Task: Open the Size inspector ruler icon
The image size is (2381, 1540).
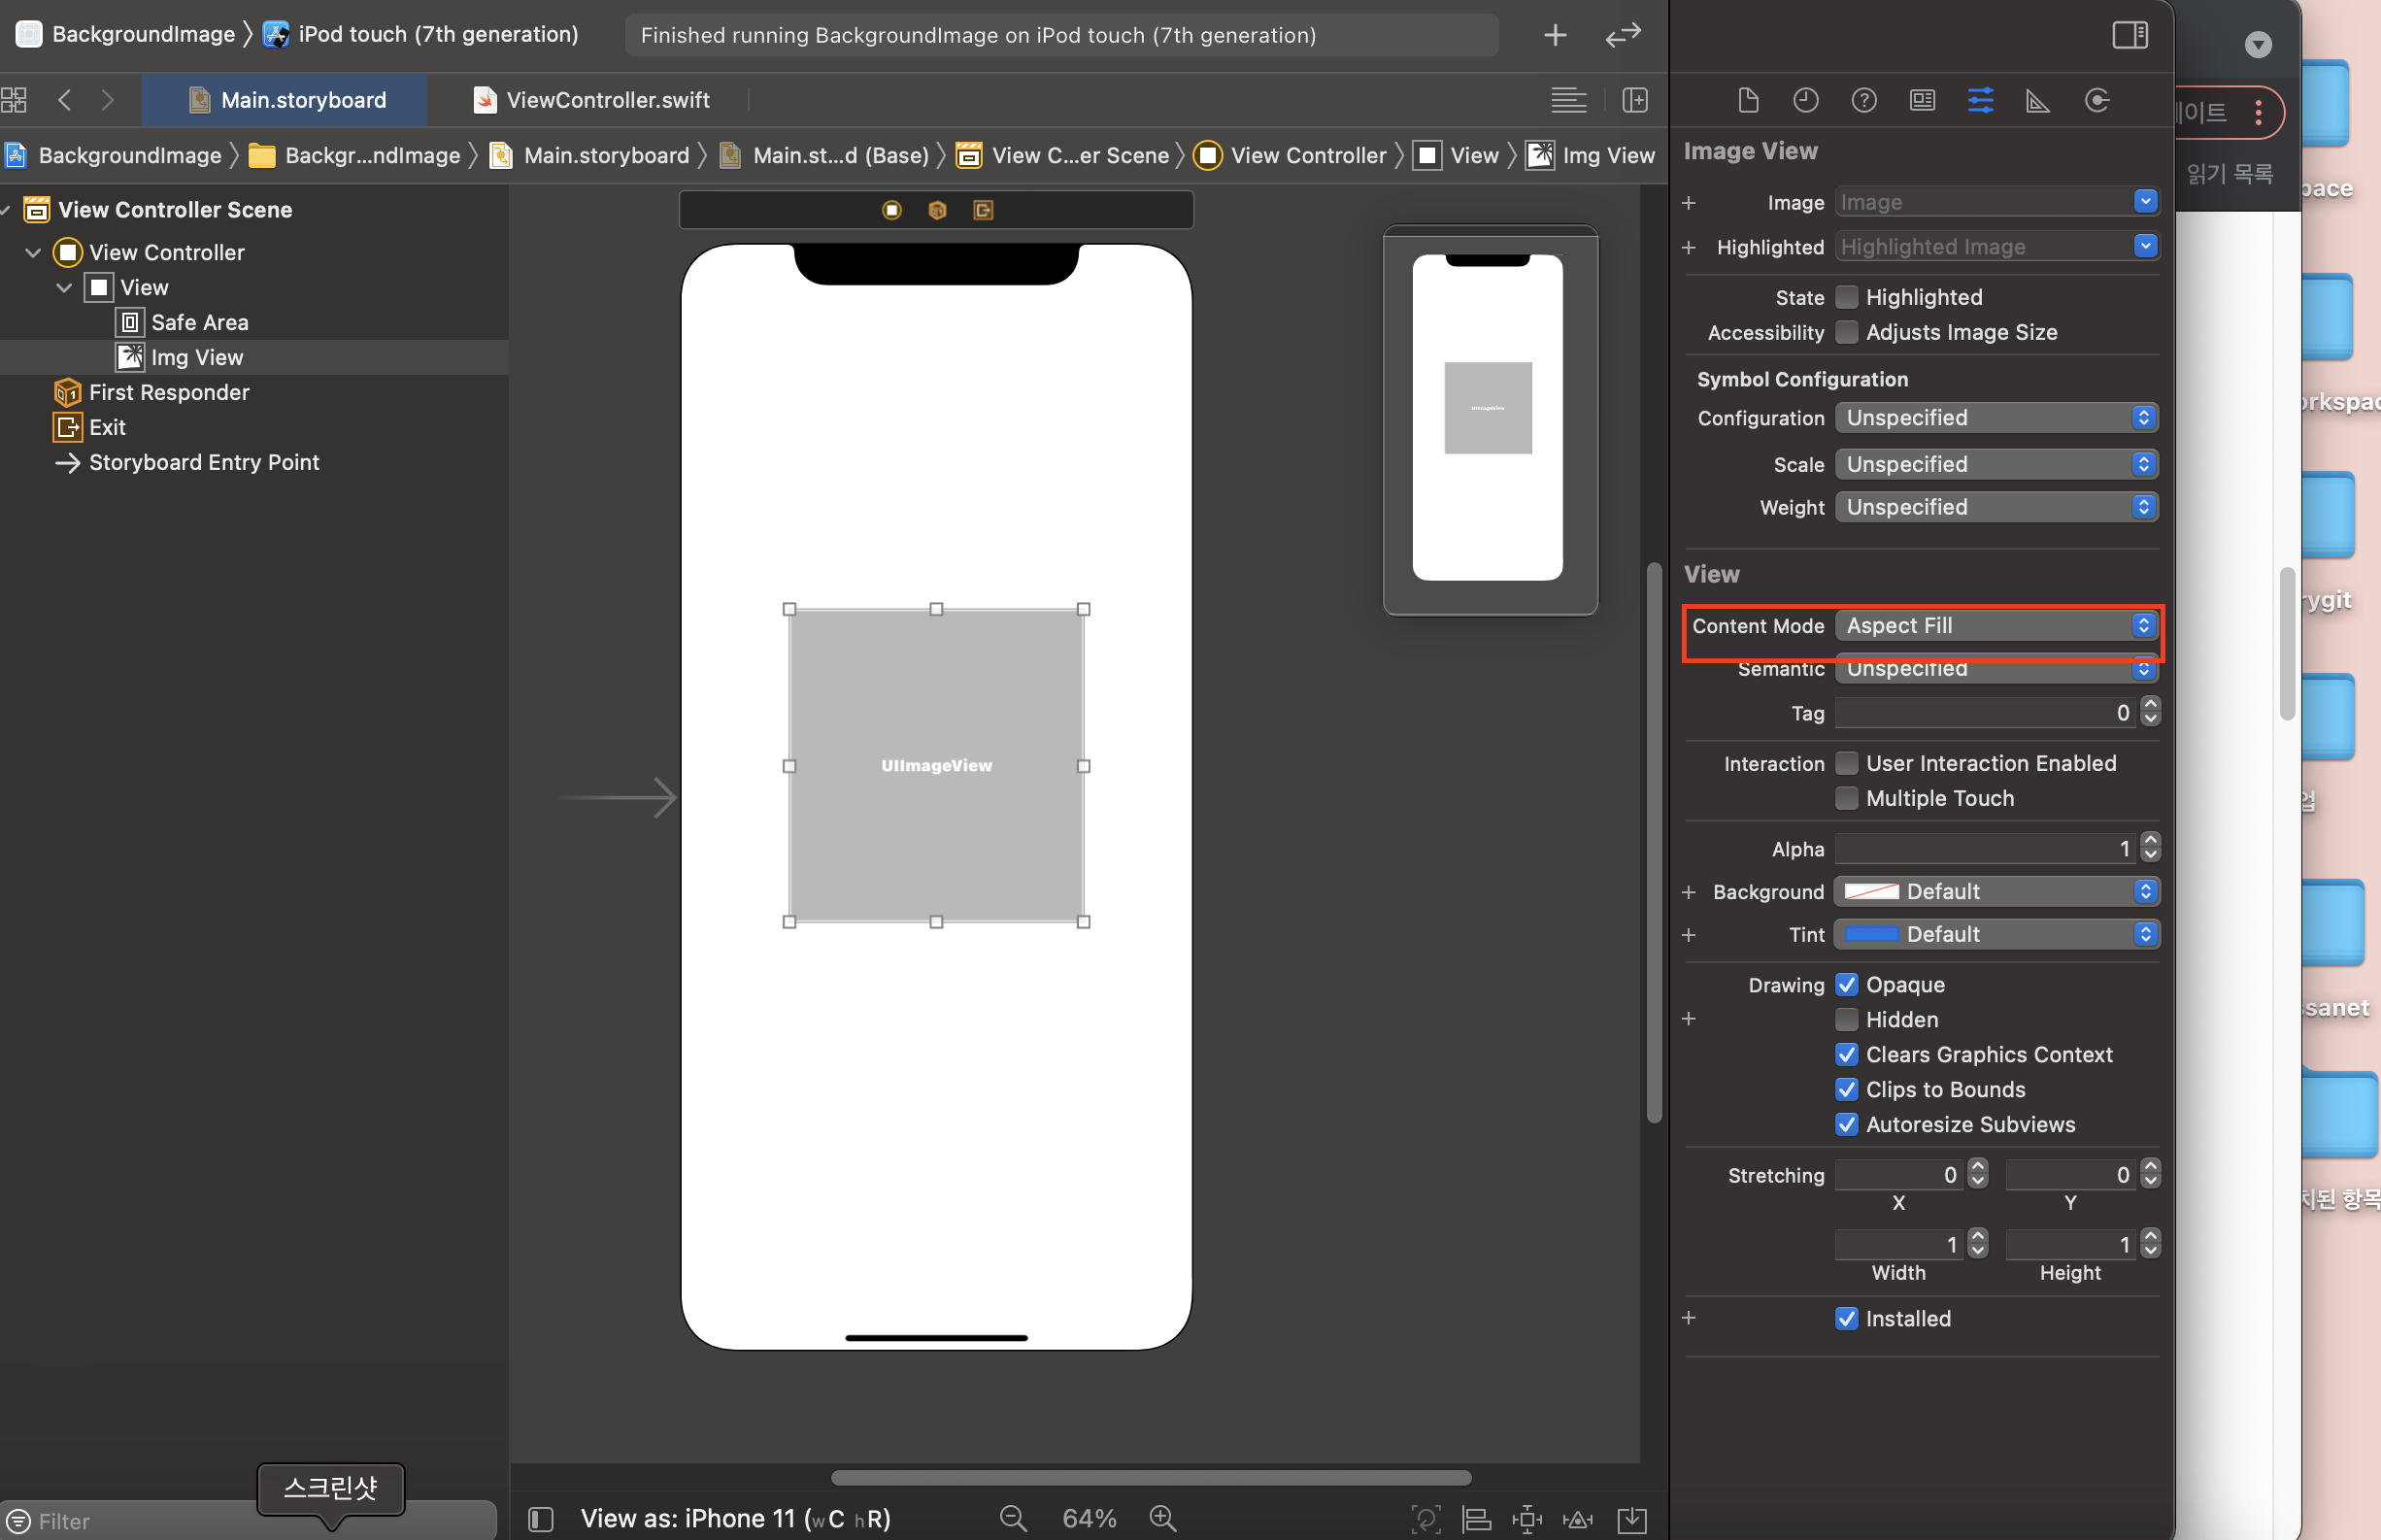Action: [x=2037, y=100]
